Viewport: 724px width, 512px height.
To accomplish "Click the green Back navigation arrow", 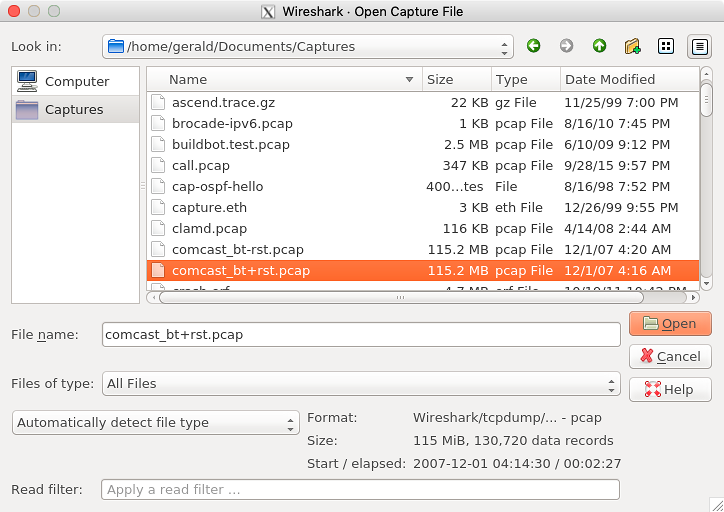I will pyautogui.click(x=533, y=46).
